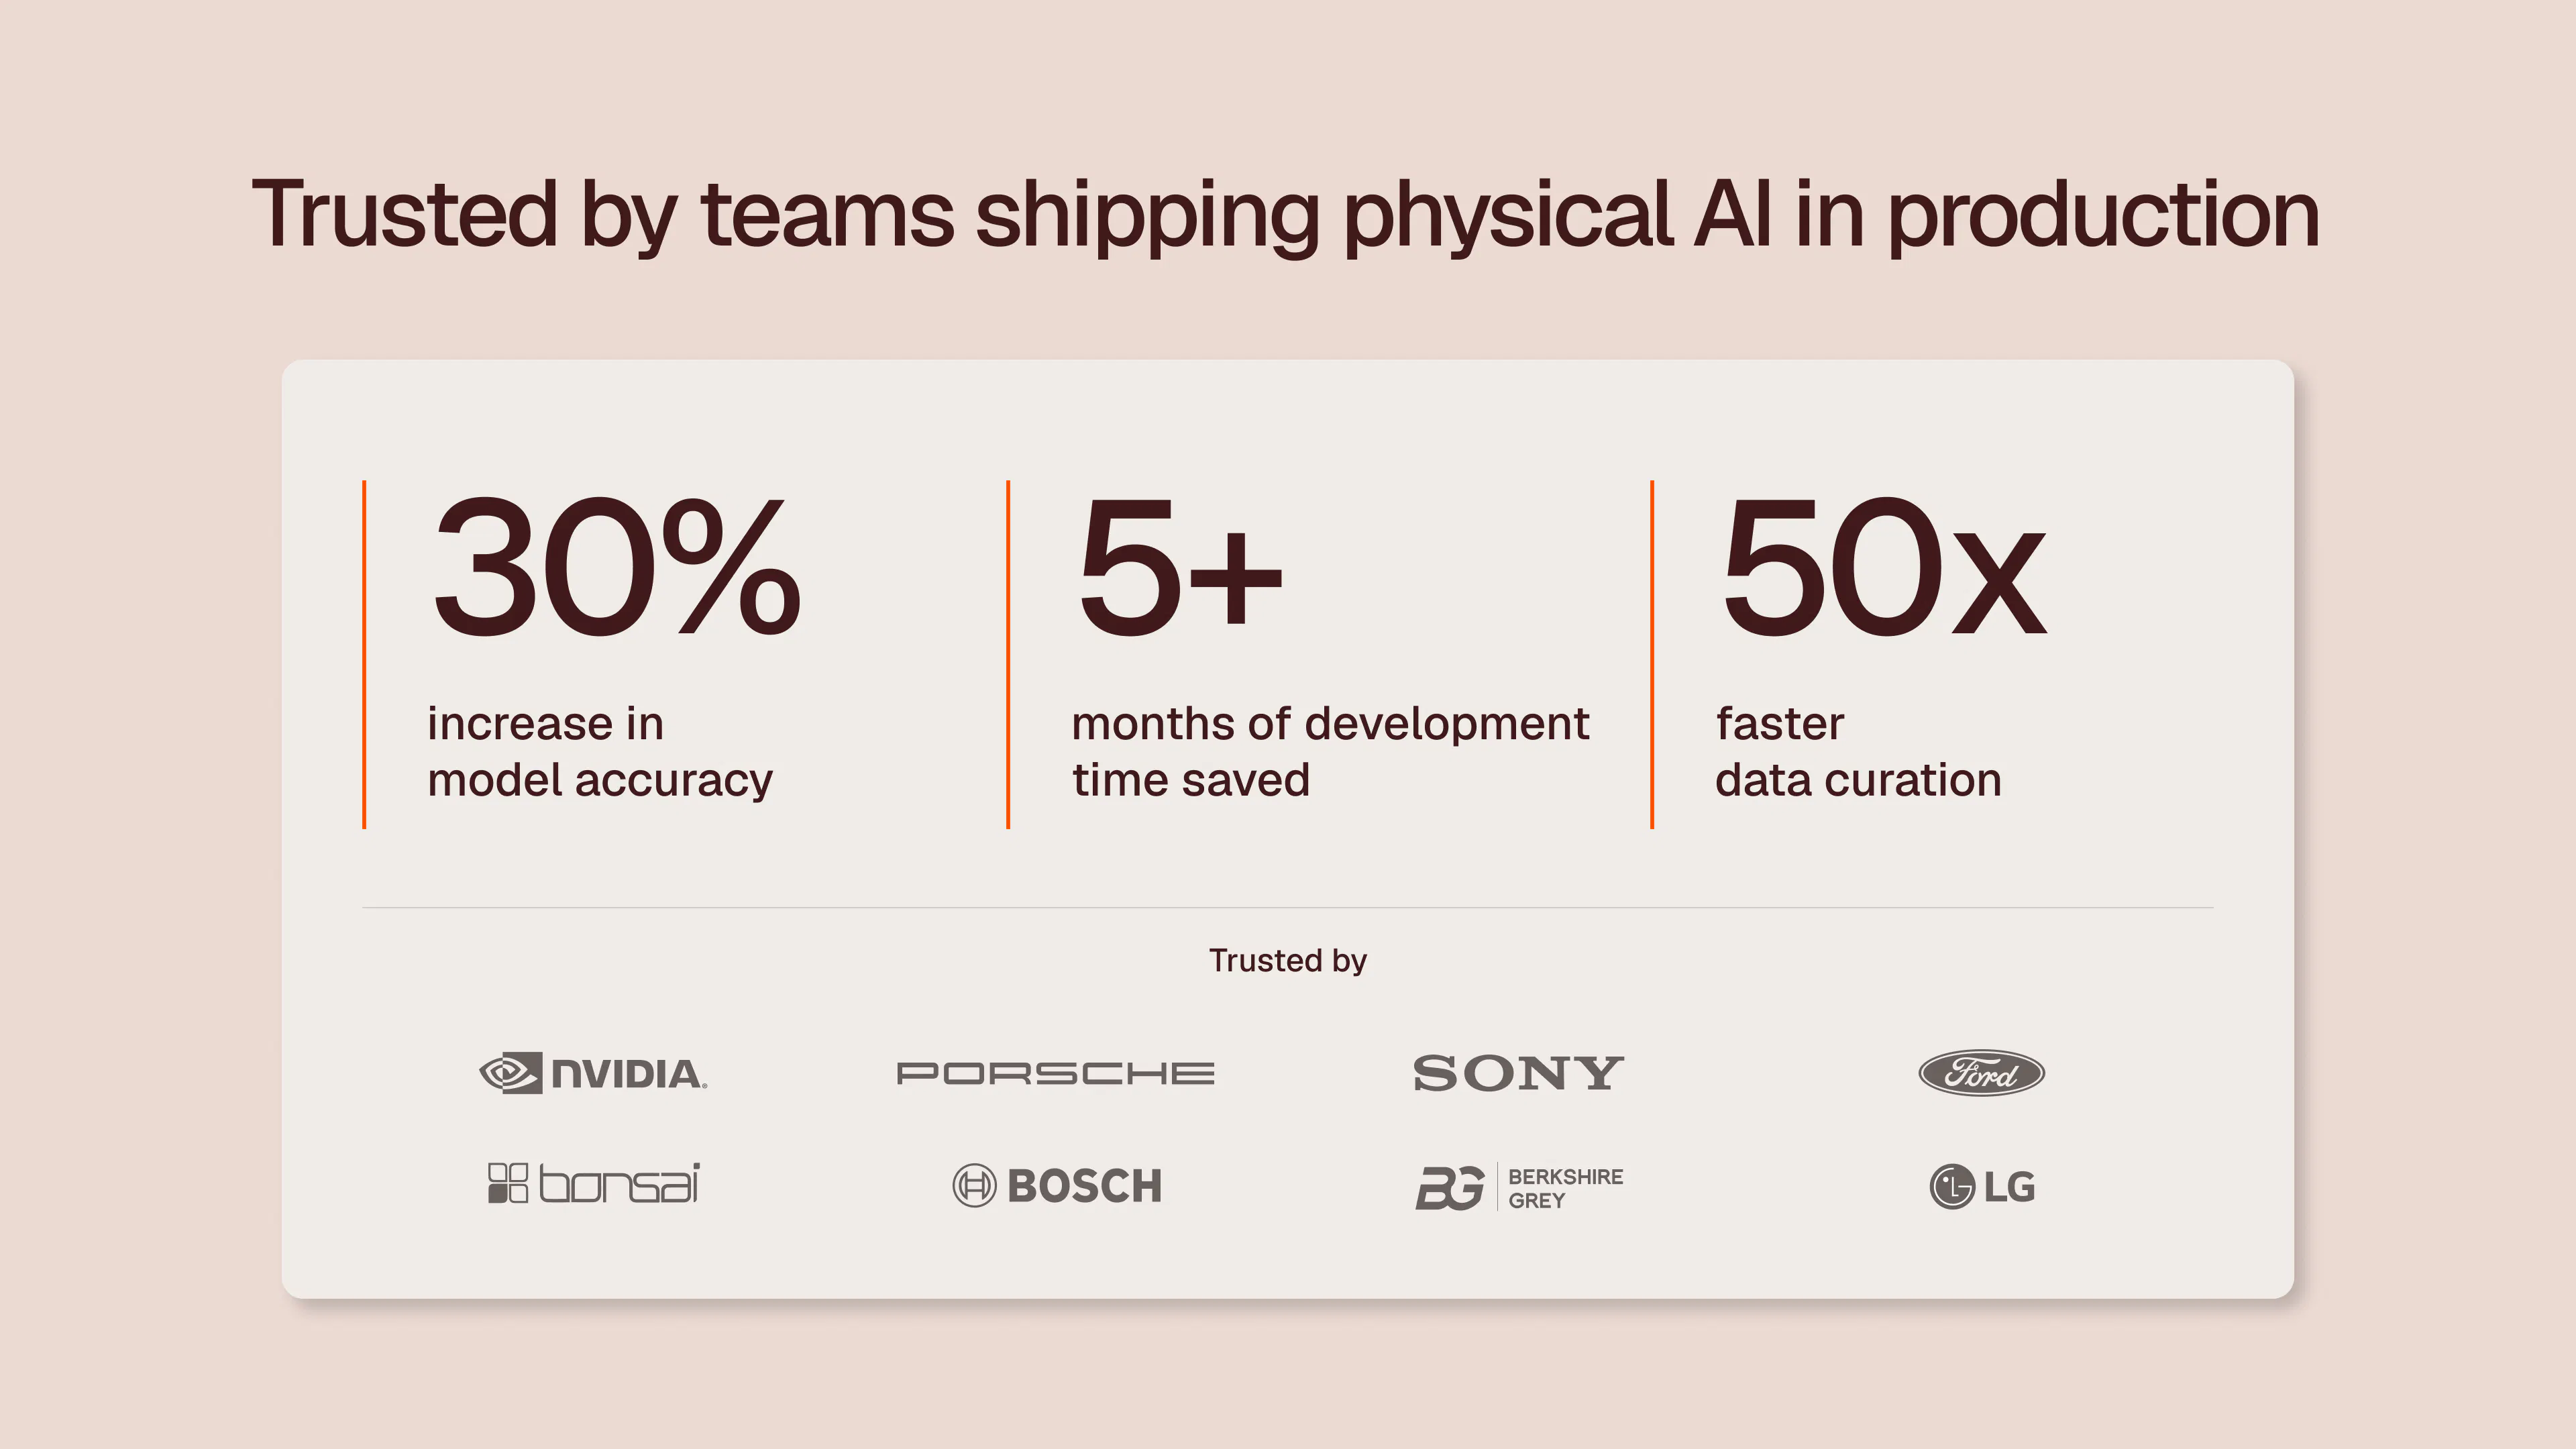The image size is (2576, 1449).
Task: Open the bonsai logo
Action: pyautogui.click(x=593, y=1183)
